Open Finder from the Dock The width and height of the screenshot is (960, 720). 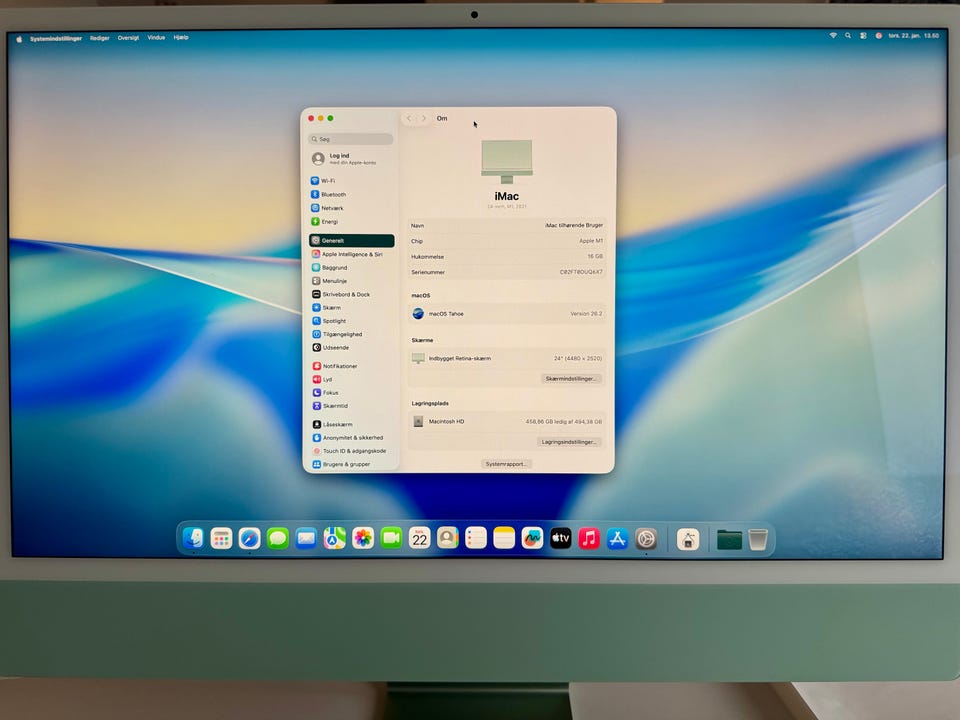(193, 539)
